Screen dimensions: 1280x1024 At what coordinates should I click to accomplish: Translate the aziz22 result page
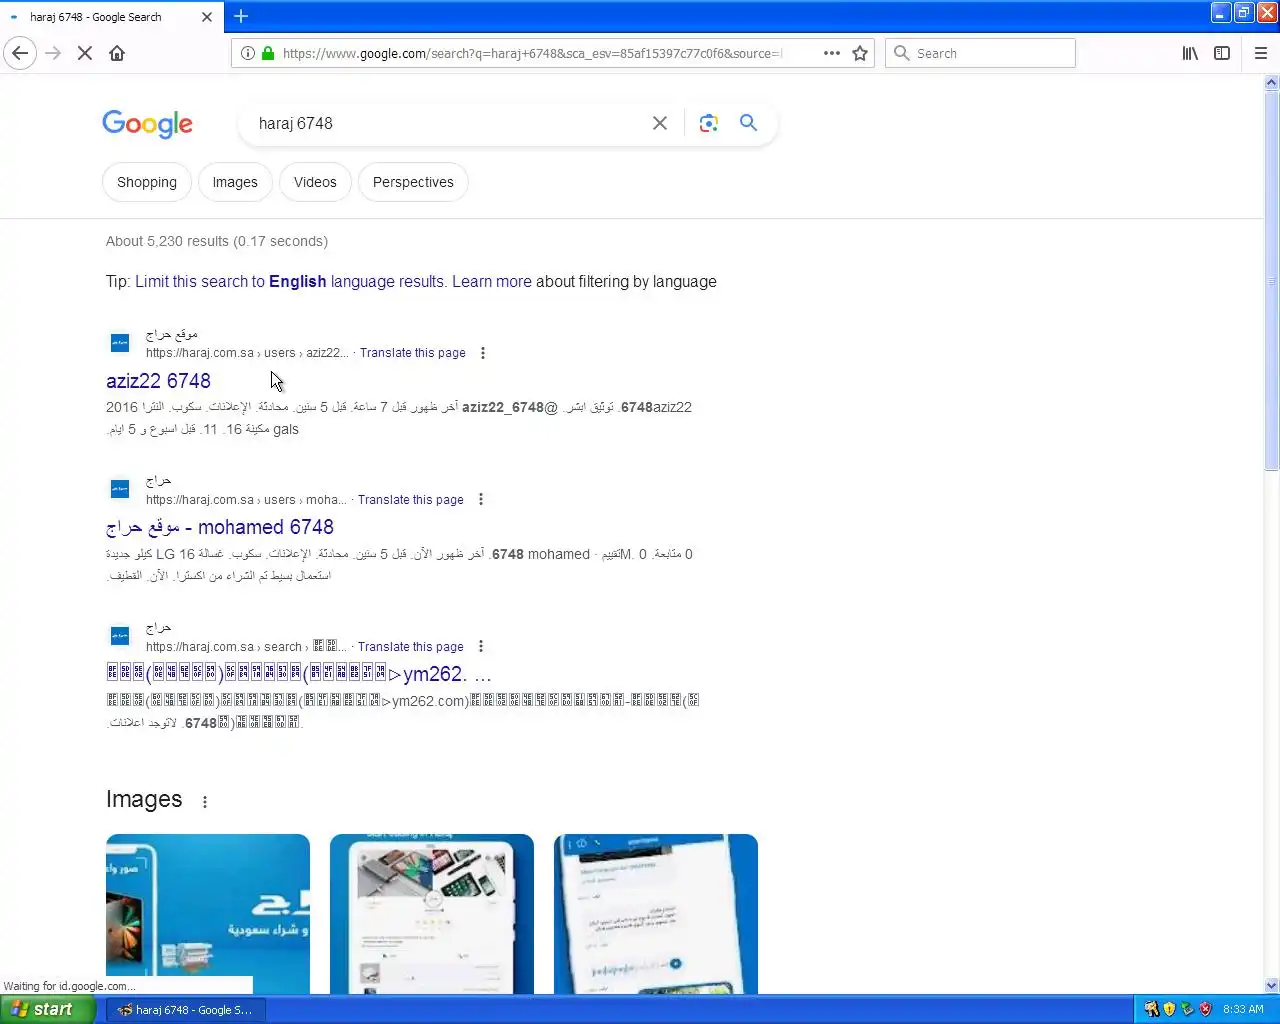point(412,353)
